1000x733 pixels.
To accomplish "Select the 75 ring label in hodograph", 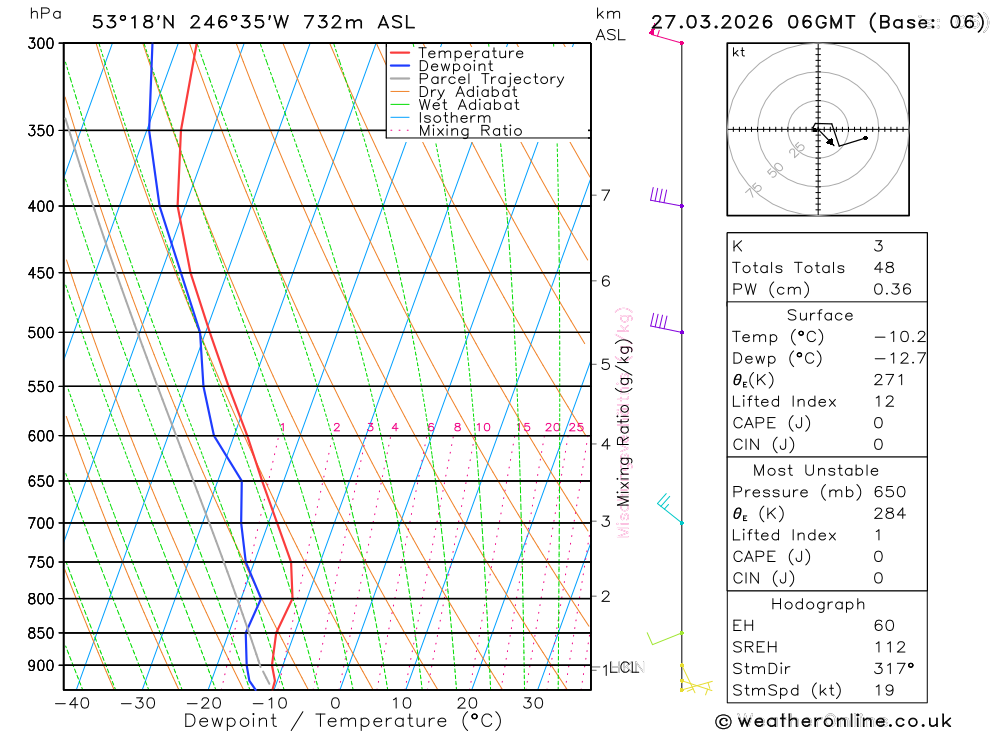I will tap(754, 189).
